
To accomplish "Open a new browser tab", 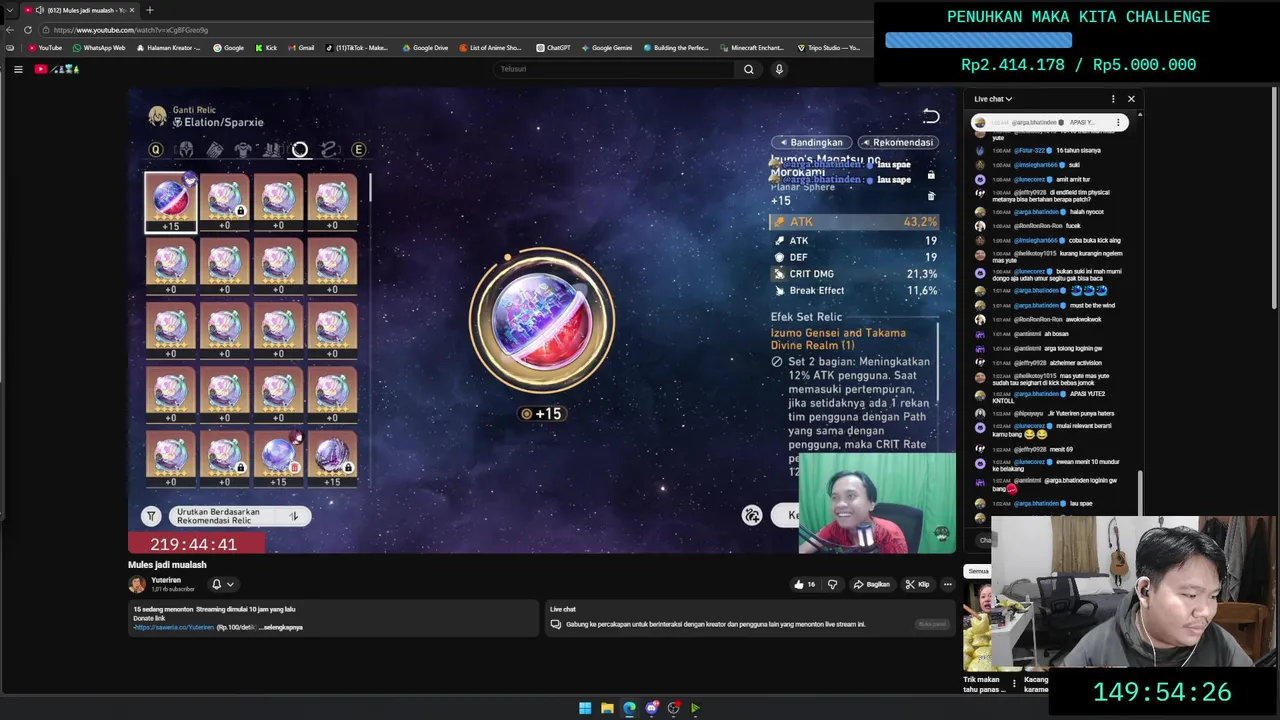I will (x=149, y=10).
